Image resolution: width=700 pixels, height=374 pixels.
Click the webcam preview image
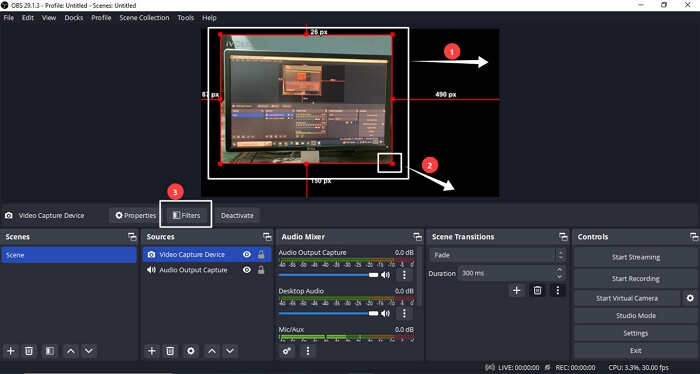click(x=307, y=99)
